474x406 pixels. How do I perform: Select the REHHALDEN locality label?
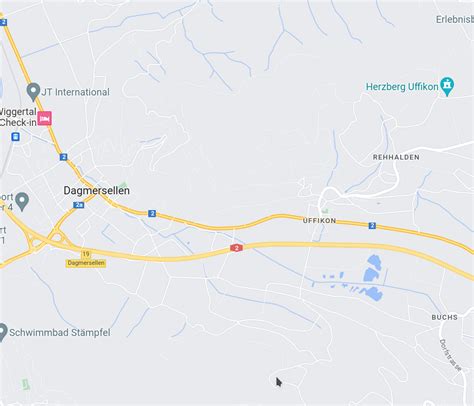[x=396, y=157]
